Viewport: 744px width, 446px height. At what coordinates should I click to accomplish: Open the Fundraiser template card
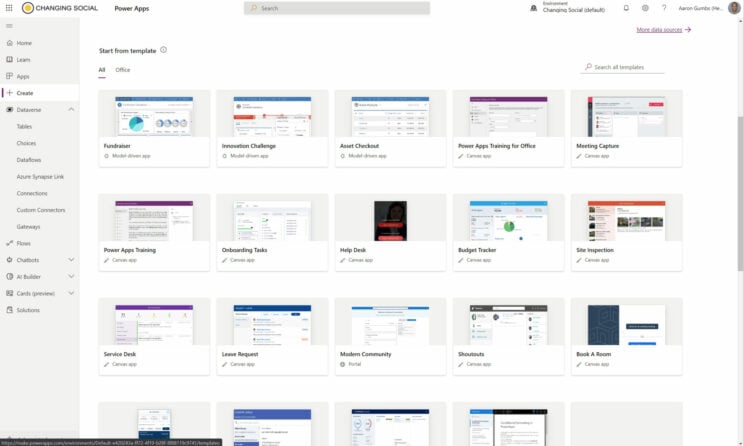(x=154, y=128)
